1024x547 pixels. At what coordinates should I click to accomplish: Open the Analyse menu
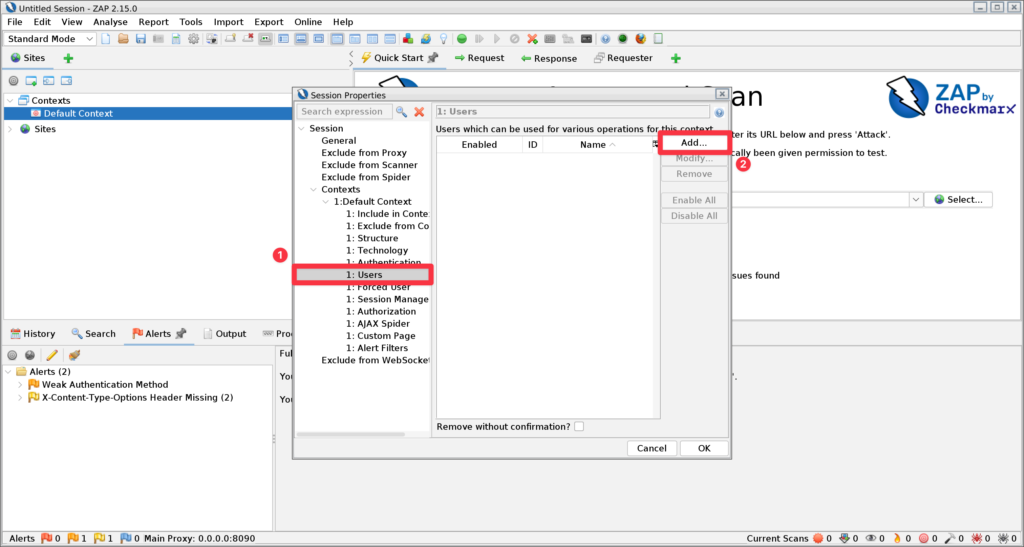110,22
